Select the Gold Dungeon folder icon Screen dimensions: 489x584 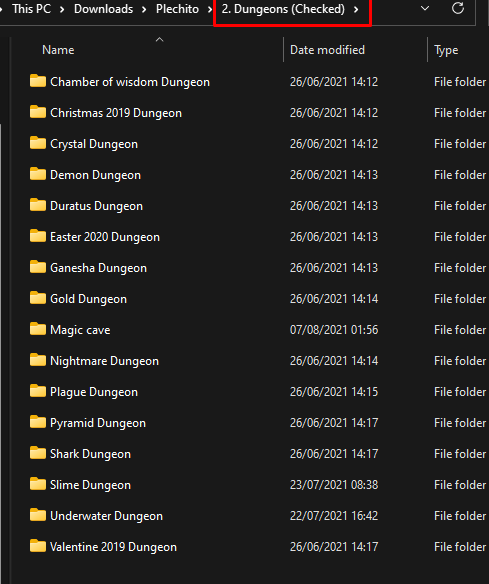point(38,298)
